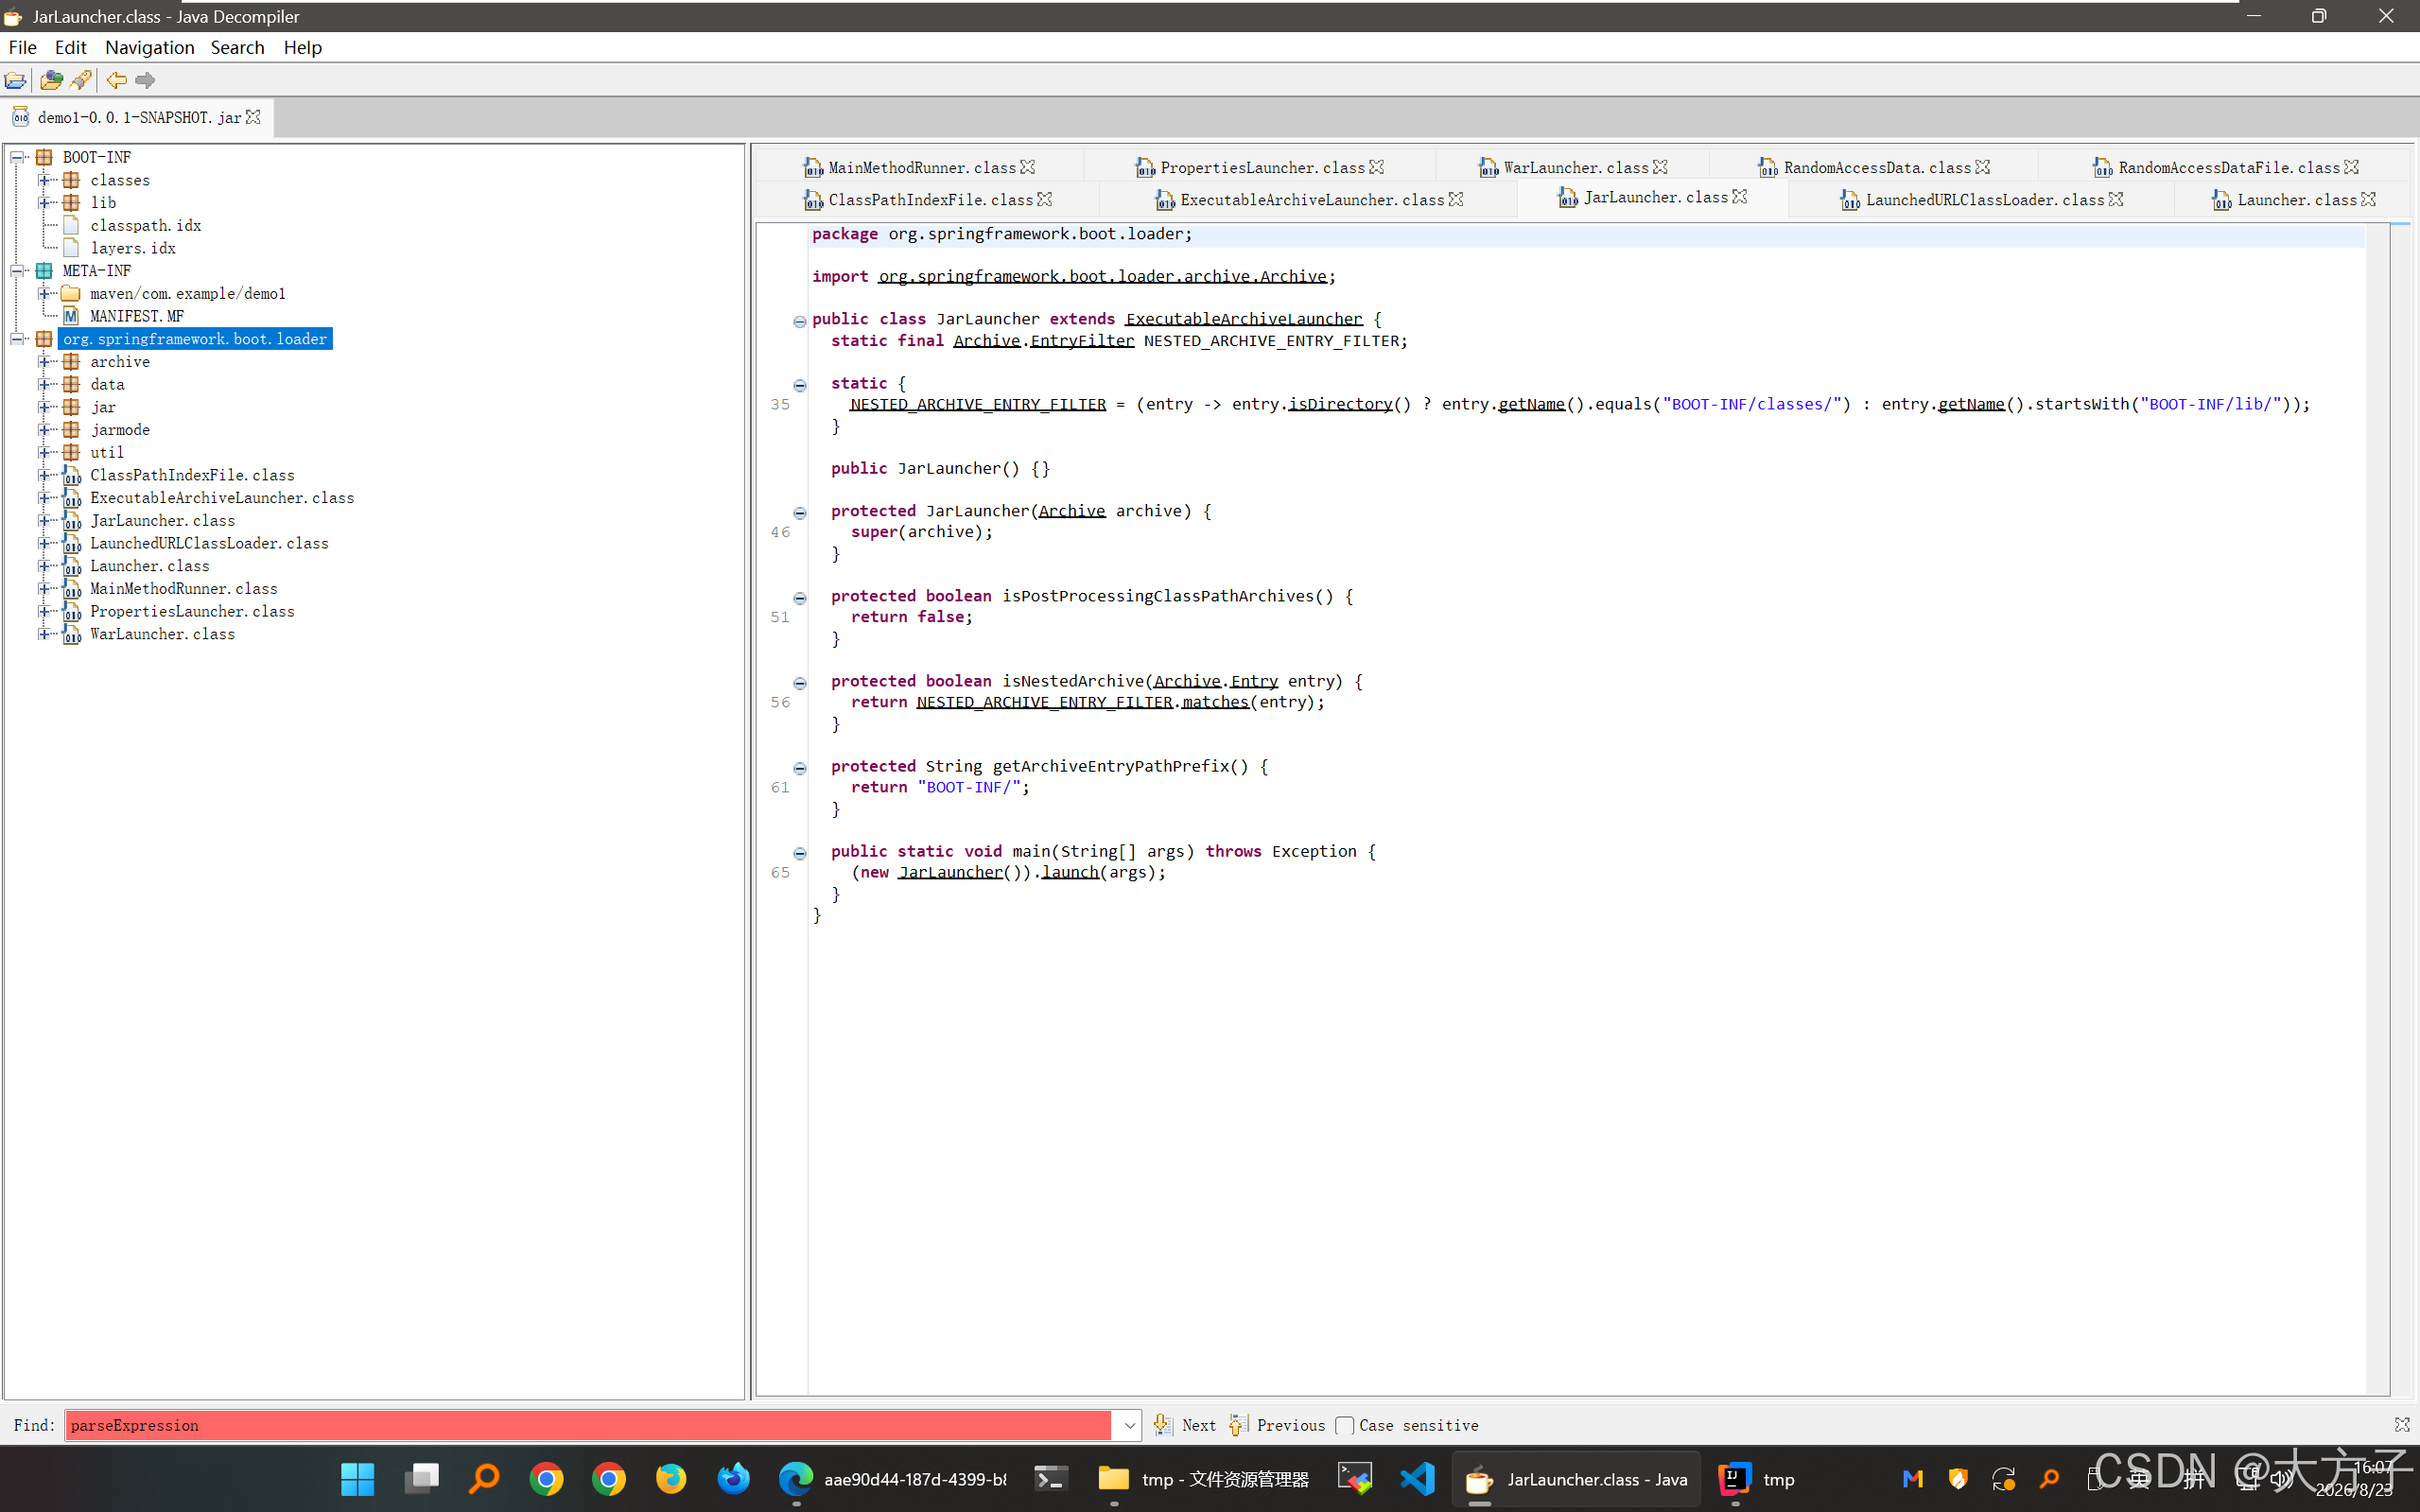Go Forward with the right arrow icon

[x=145, y=80]
